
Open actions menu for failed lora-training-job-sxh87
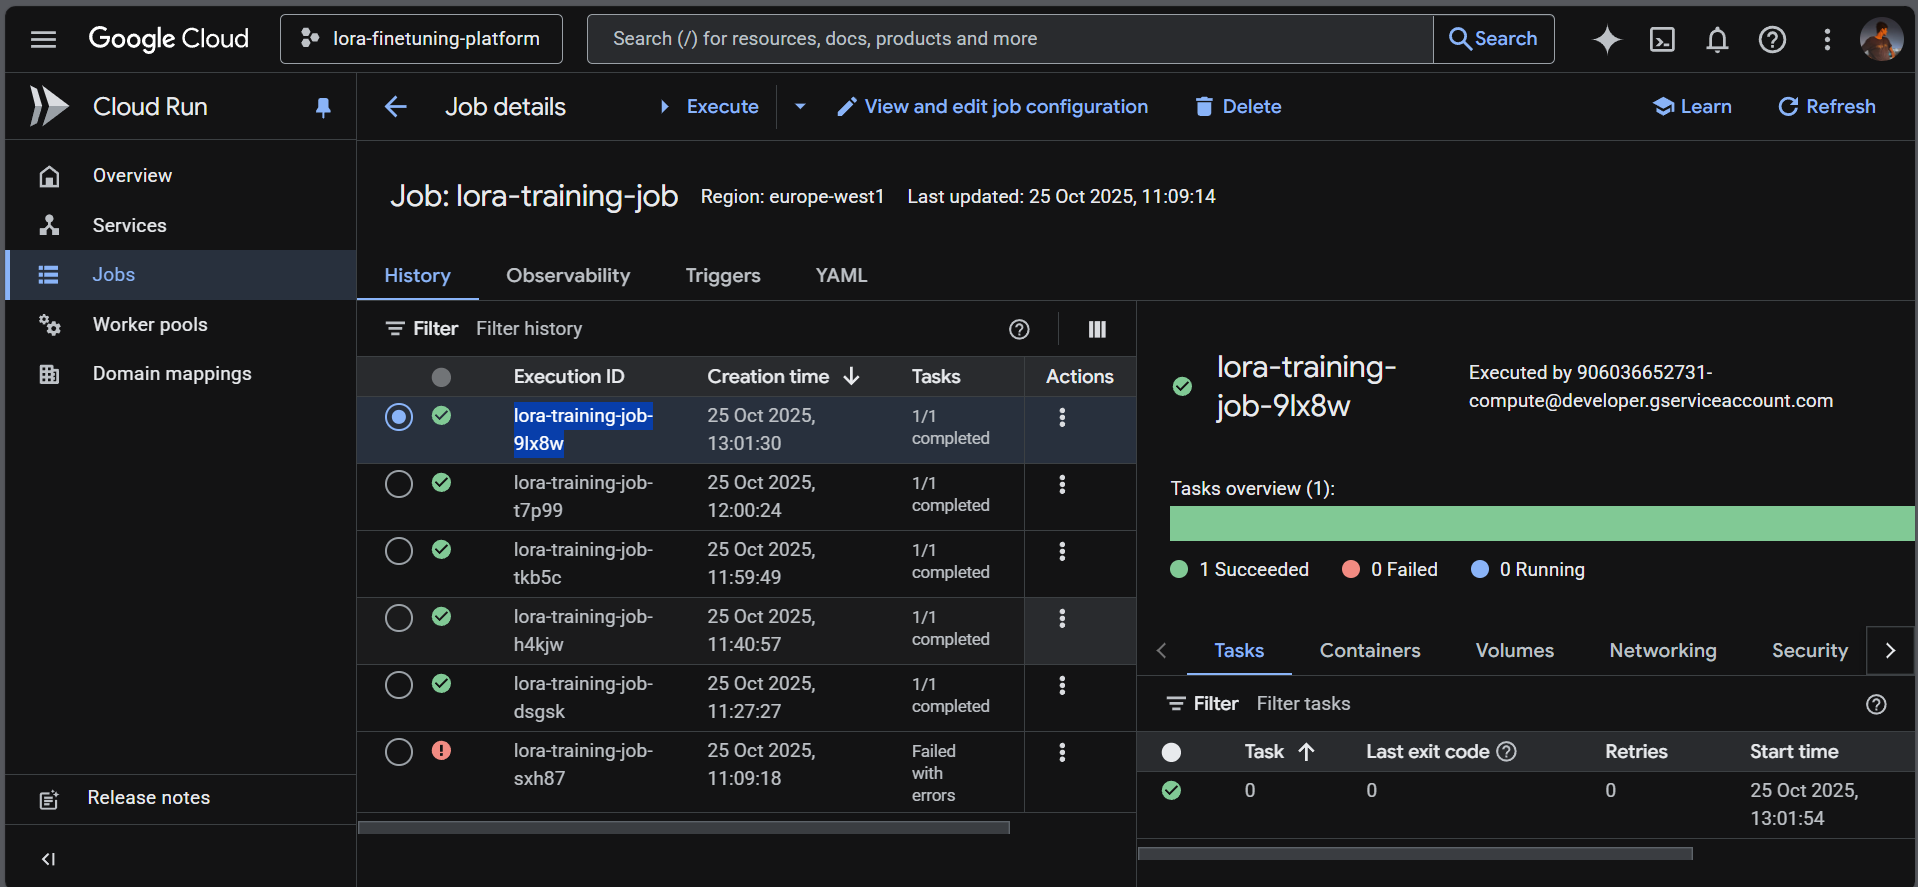click(1062, 752)
